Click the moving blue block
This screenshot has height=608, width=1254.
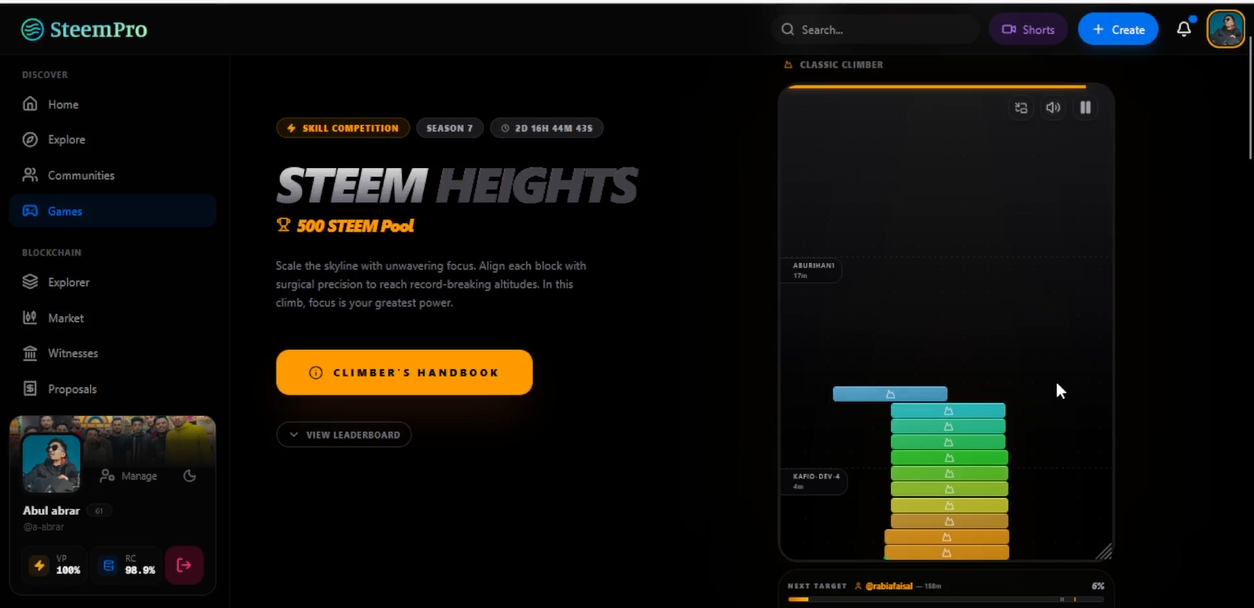[x=890, y=394]
